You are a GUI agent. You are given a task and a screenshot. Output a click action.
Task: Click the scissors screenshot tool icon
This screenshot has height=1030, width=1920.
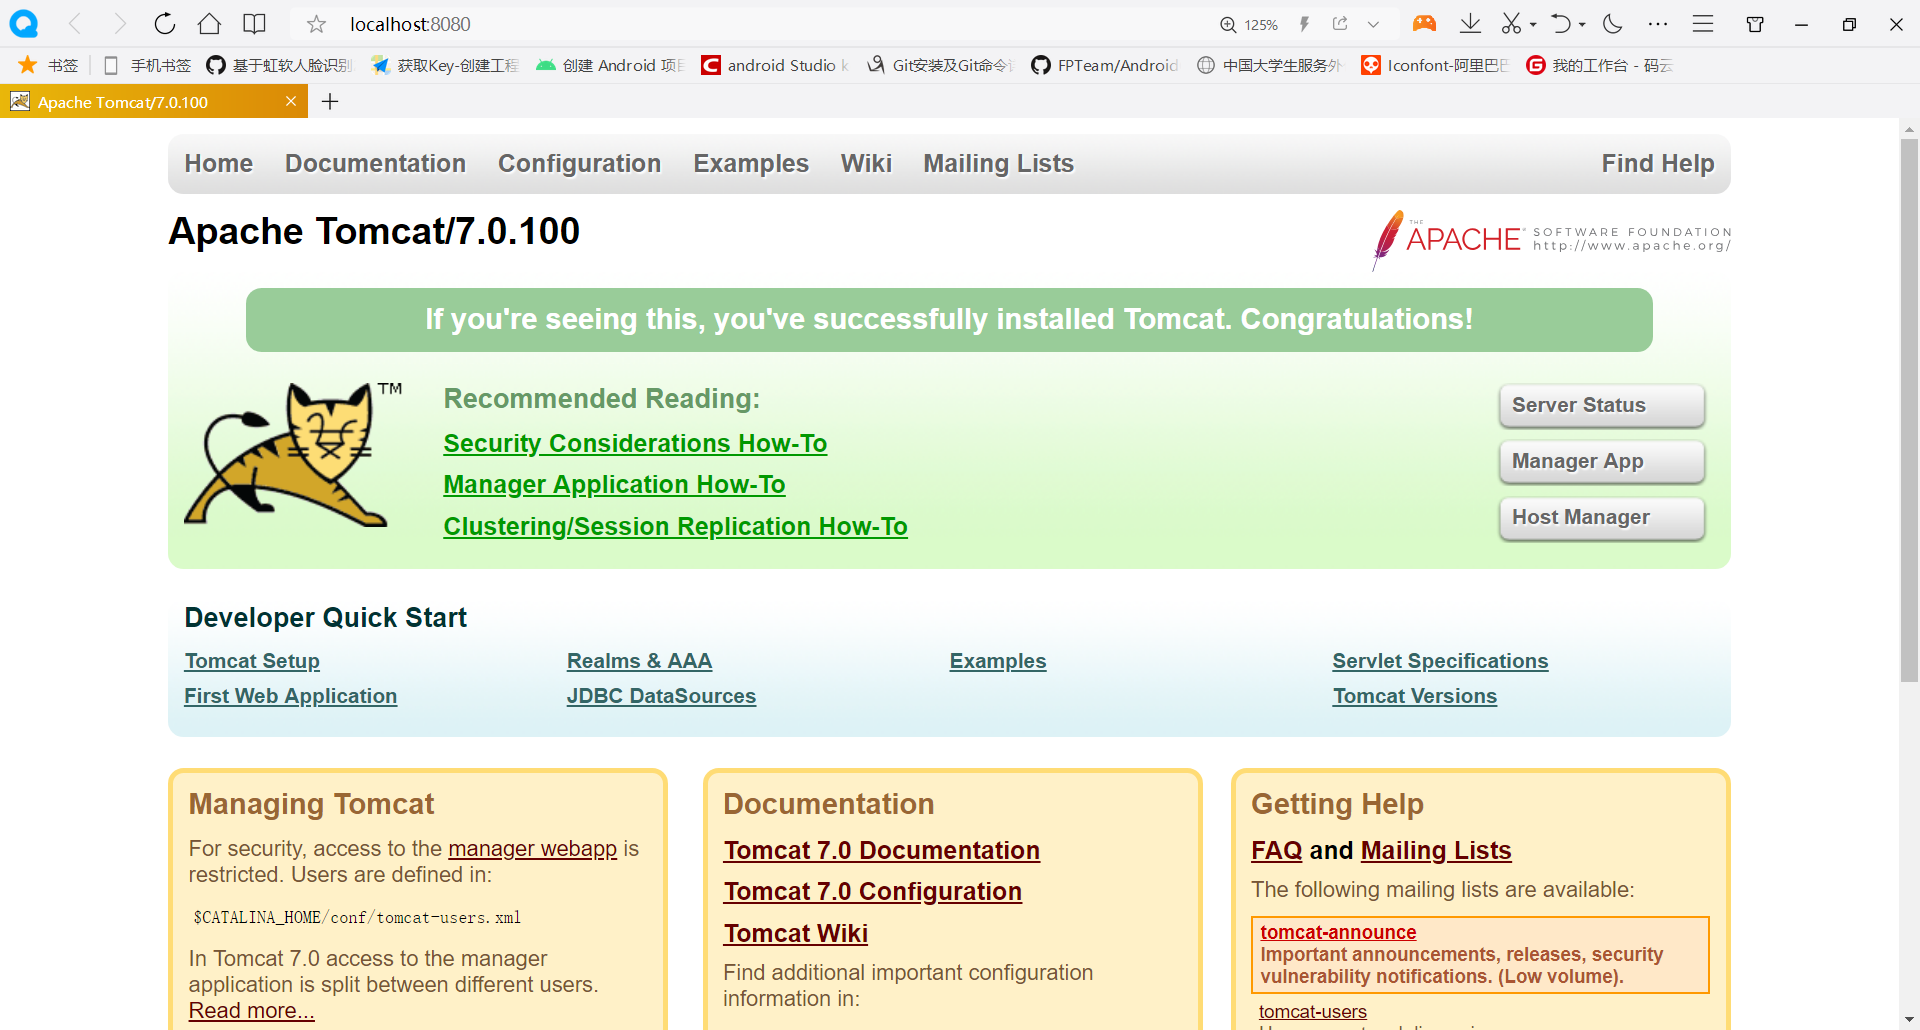pyautogui.click(x=1511, y=24)
